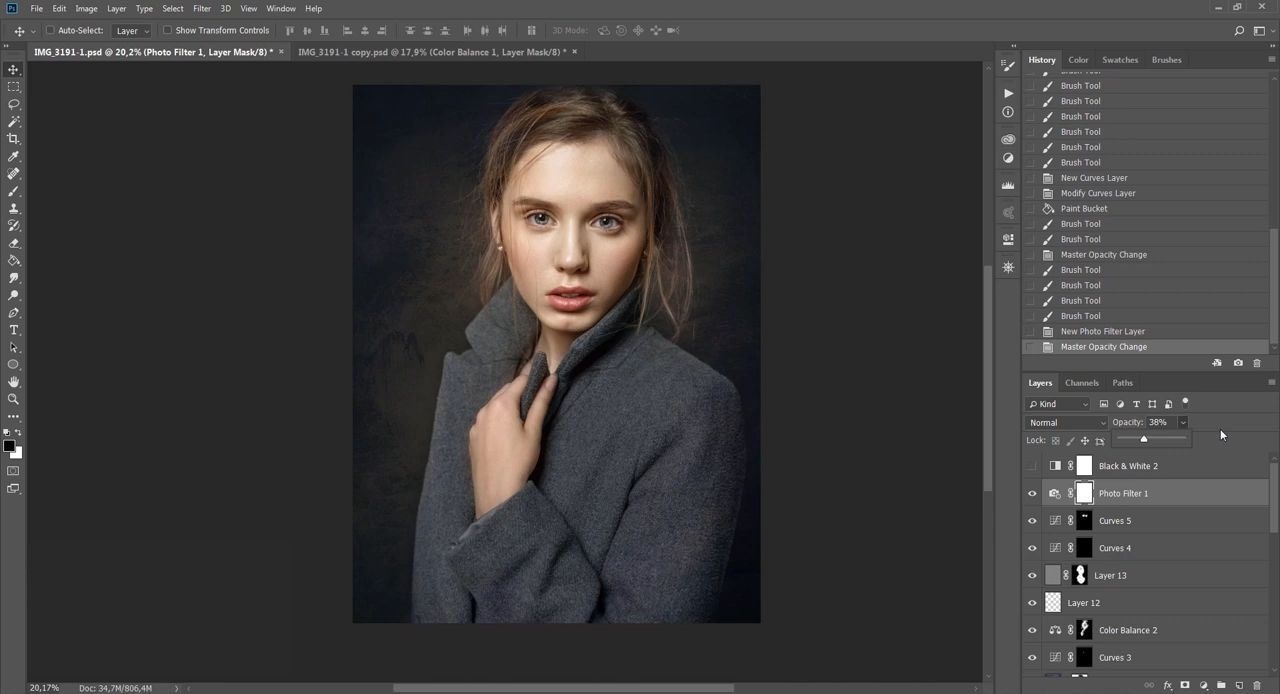Select the Eraser tool
Image resolution: width=1280 pixels, height=694 pixels.
[13, 243]
